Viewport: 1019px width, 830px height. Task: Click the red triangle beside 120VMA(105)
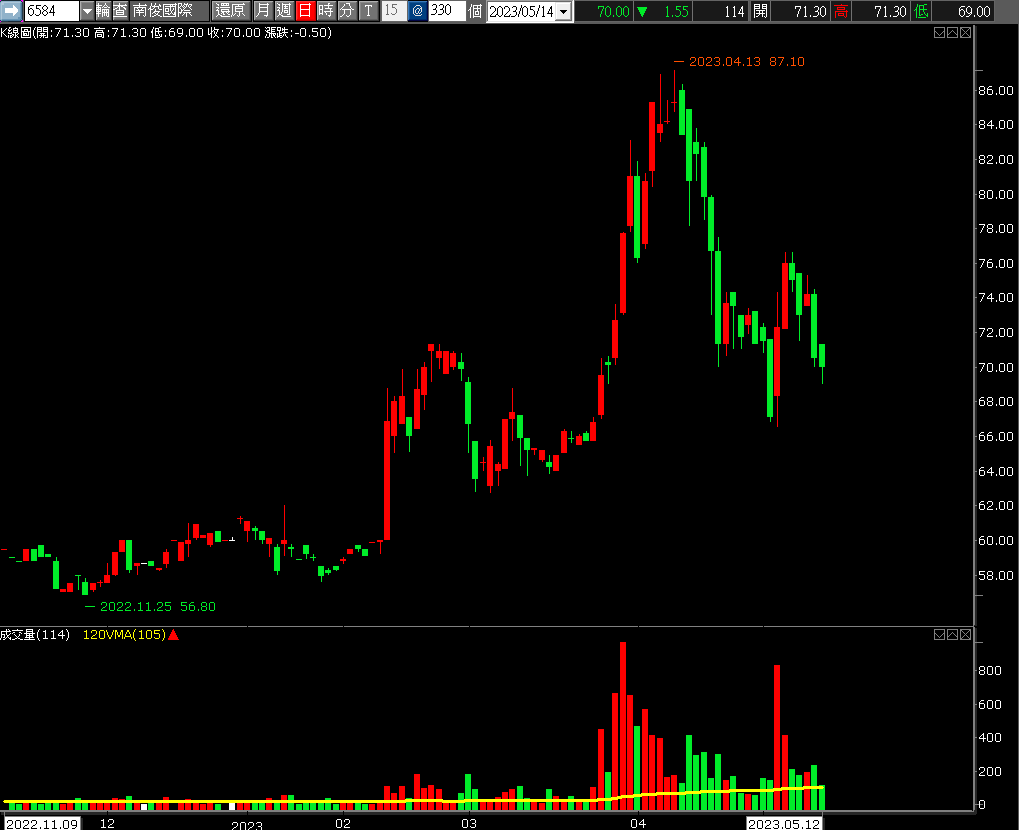(174, 635)
